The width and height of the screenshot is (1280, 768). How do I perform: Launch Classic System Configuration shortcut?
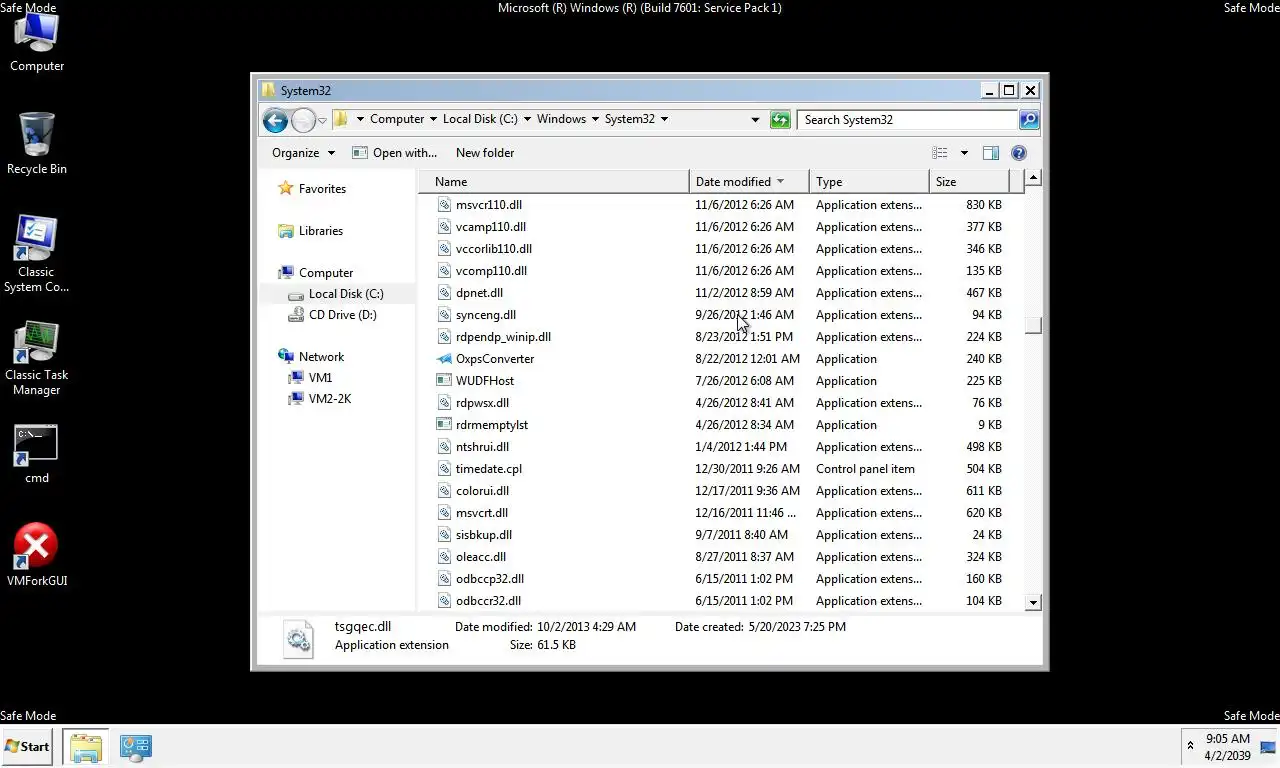(x=36, y=254)
